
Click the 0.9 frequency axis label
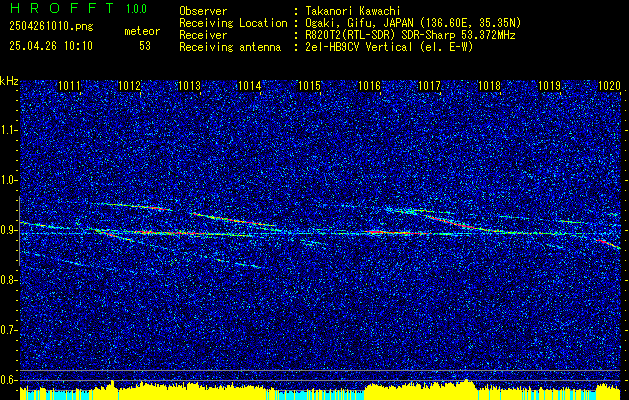pos(8,230)
